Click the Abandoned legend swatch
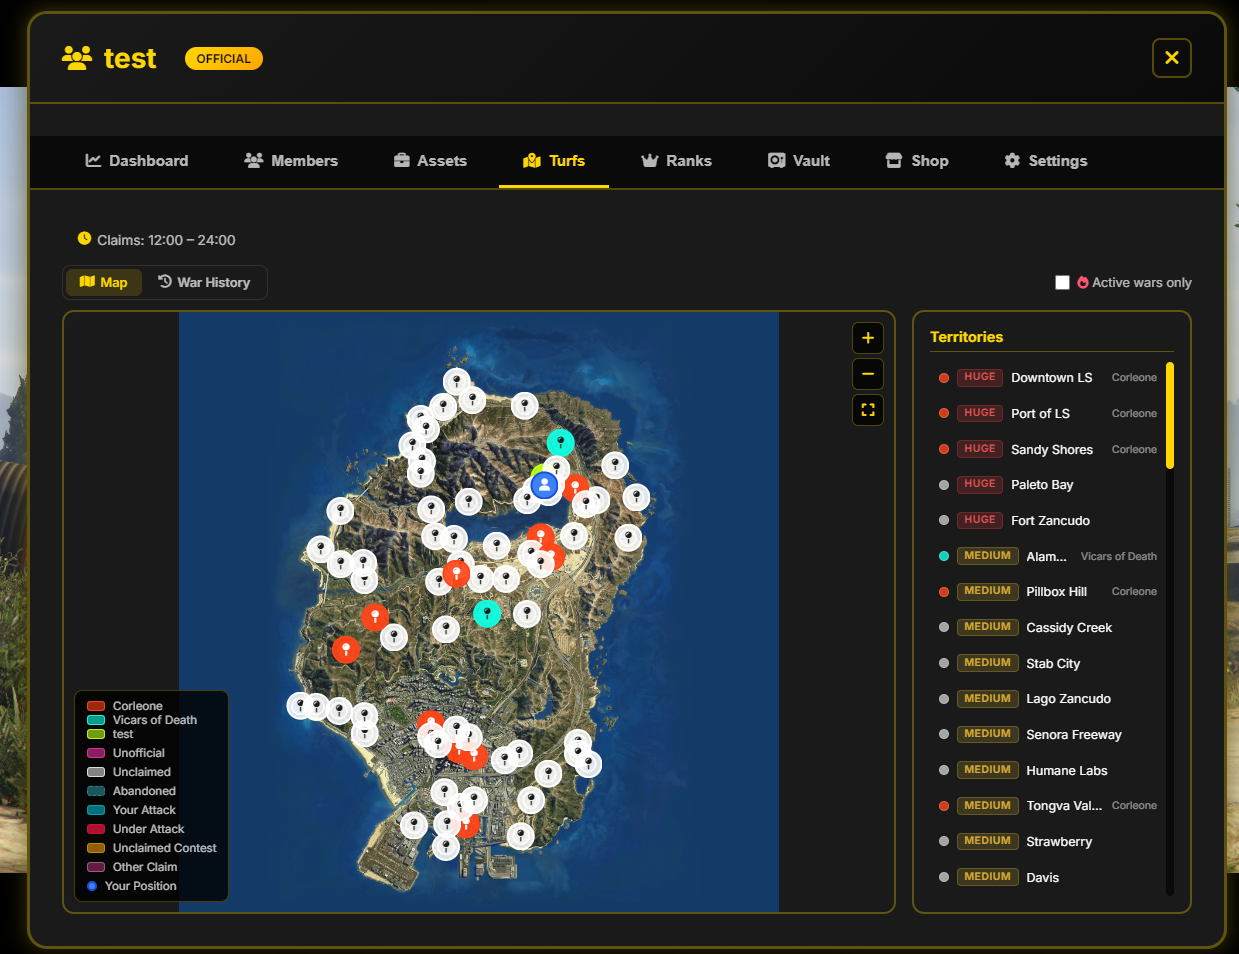1239x954 pixels. pyautogui.click(x=96, y=791)
